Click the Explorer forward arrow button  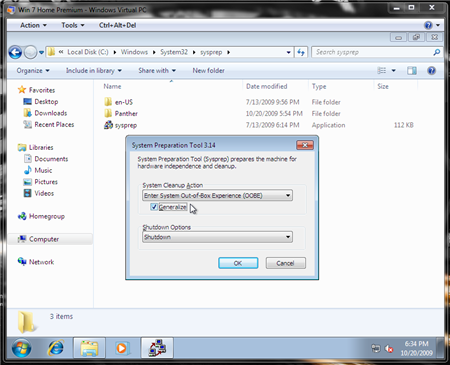(x=31, y=52)
